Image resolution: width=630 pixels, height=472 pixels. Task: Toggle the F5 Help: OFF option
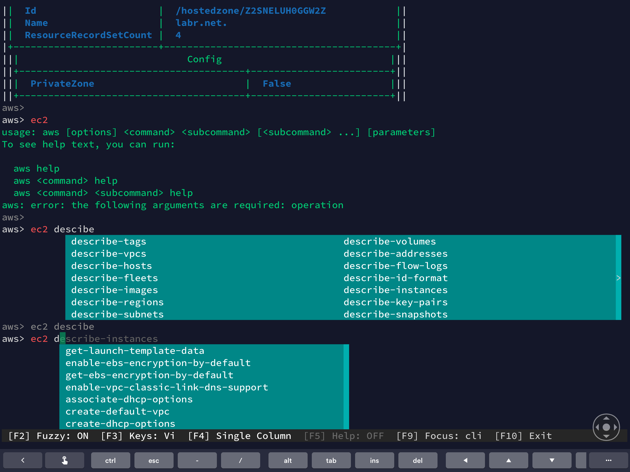point(344,436)
